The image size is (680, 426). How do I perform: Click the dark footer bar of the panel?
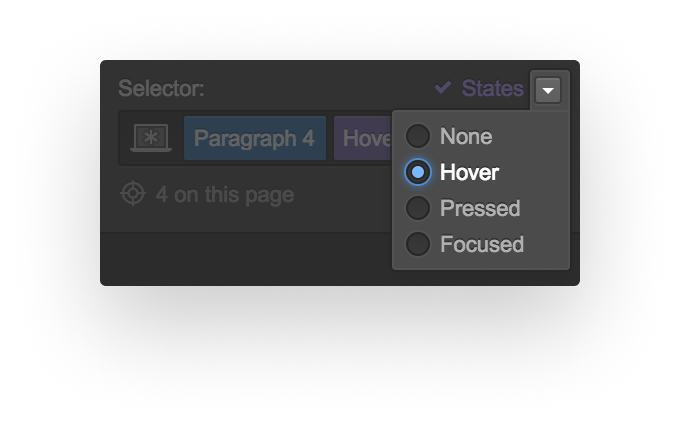tap(246, 259)
